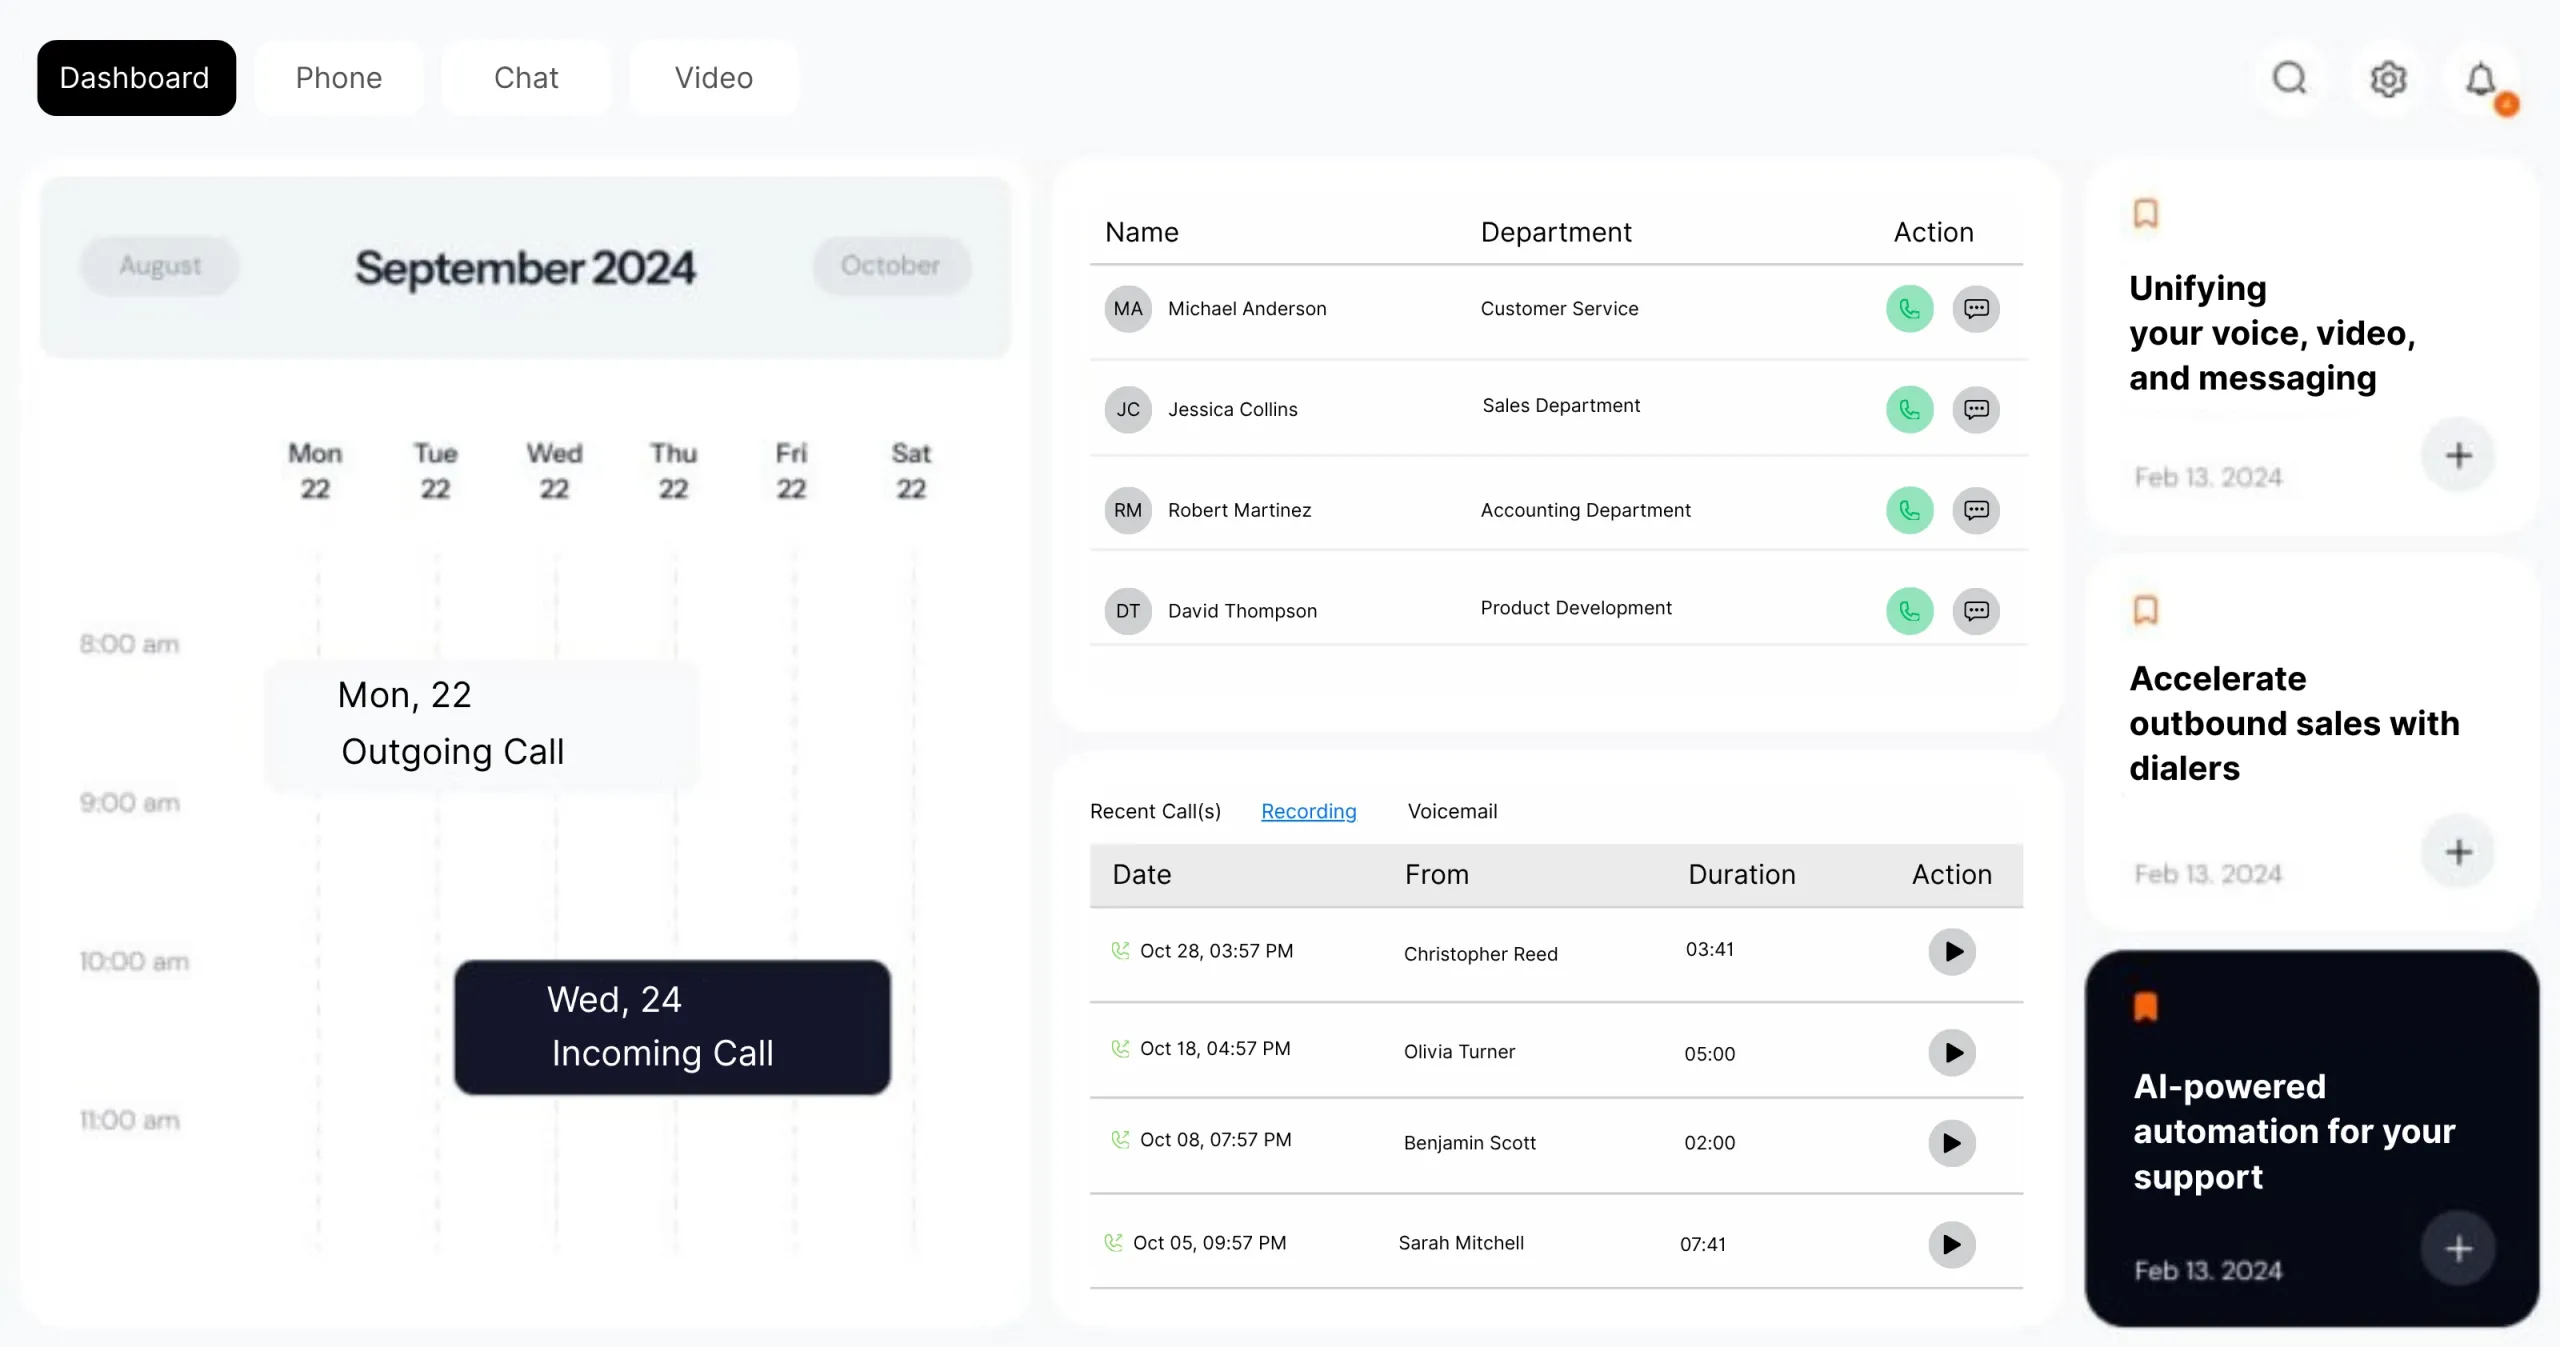Viewport: 2560px width, 1347px height.
Task: Expand Accelerate outbound sales card plus
Action: coord(2458,853)
